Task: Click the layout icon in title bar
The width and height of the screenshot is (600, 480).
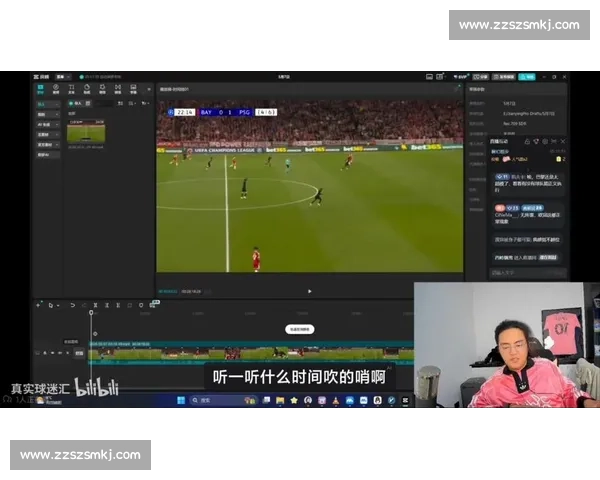Action: [x=429, y=77]
